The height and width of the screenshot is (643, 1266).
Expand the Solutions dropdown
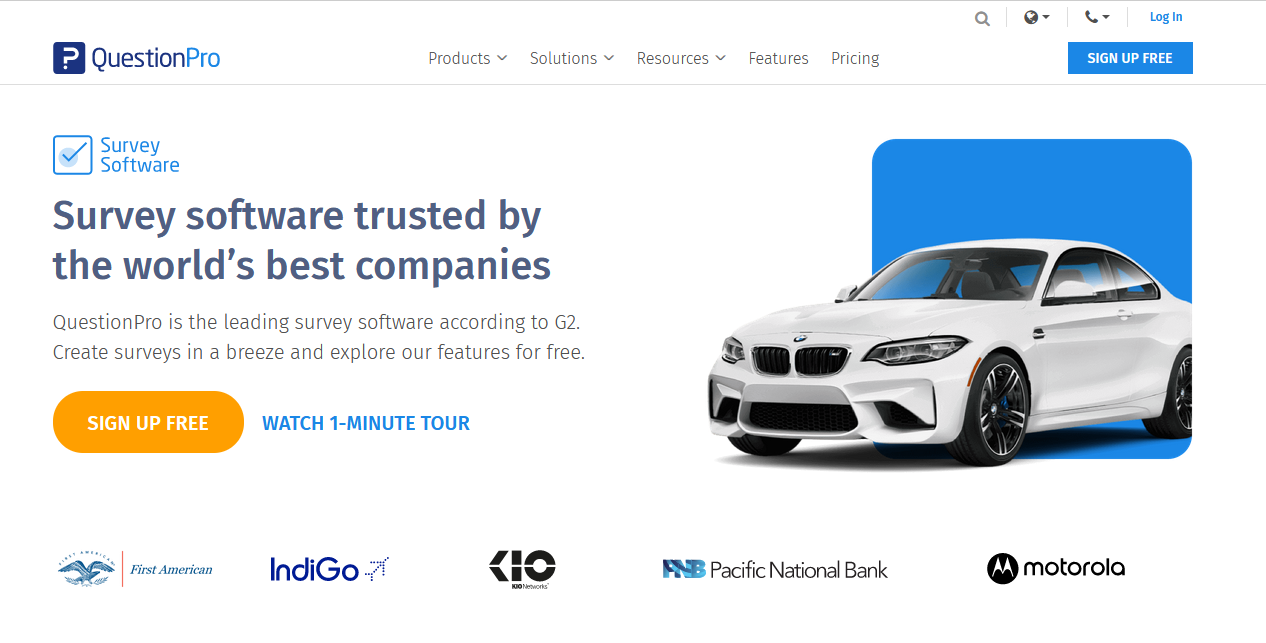coord(572,58)
